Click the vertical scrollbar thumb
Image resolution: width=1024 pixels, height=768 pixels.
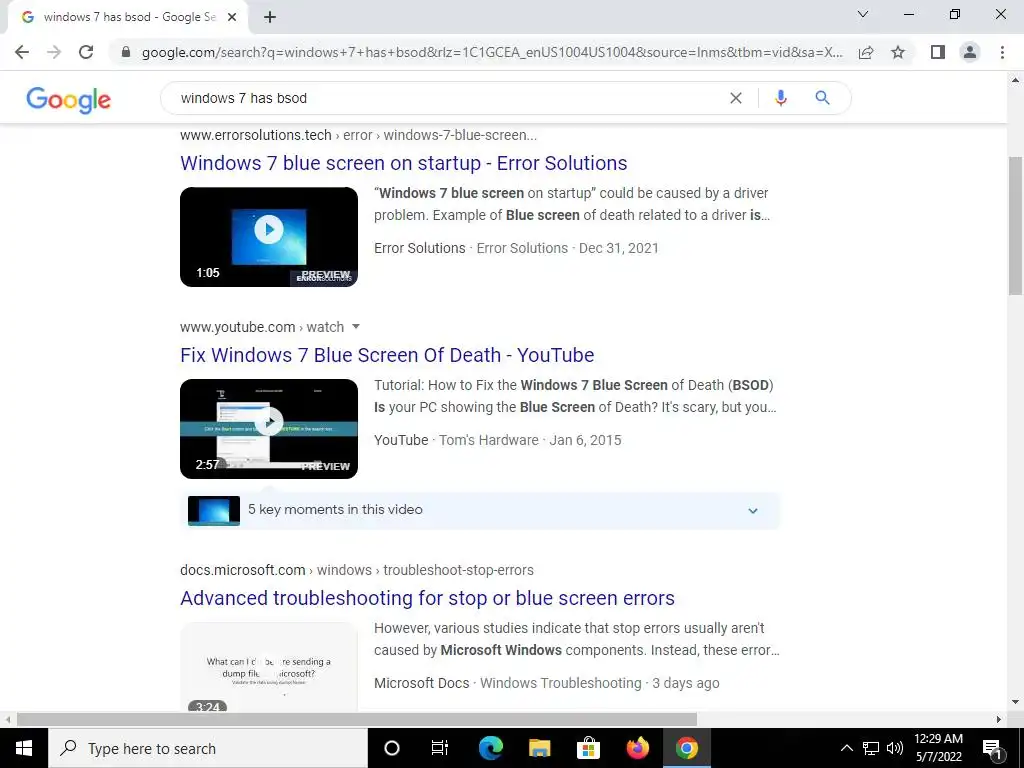tap(1016, 225)
